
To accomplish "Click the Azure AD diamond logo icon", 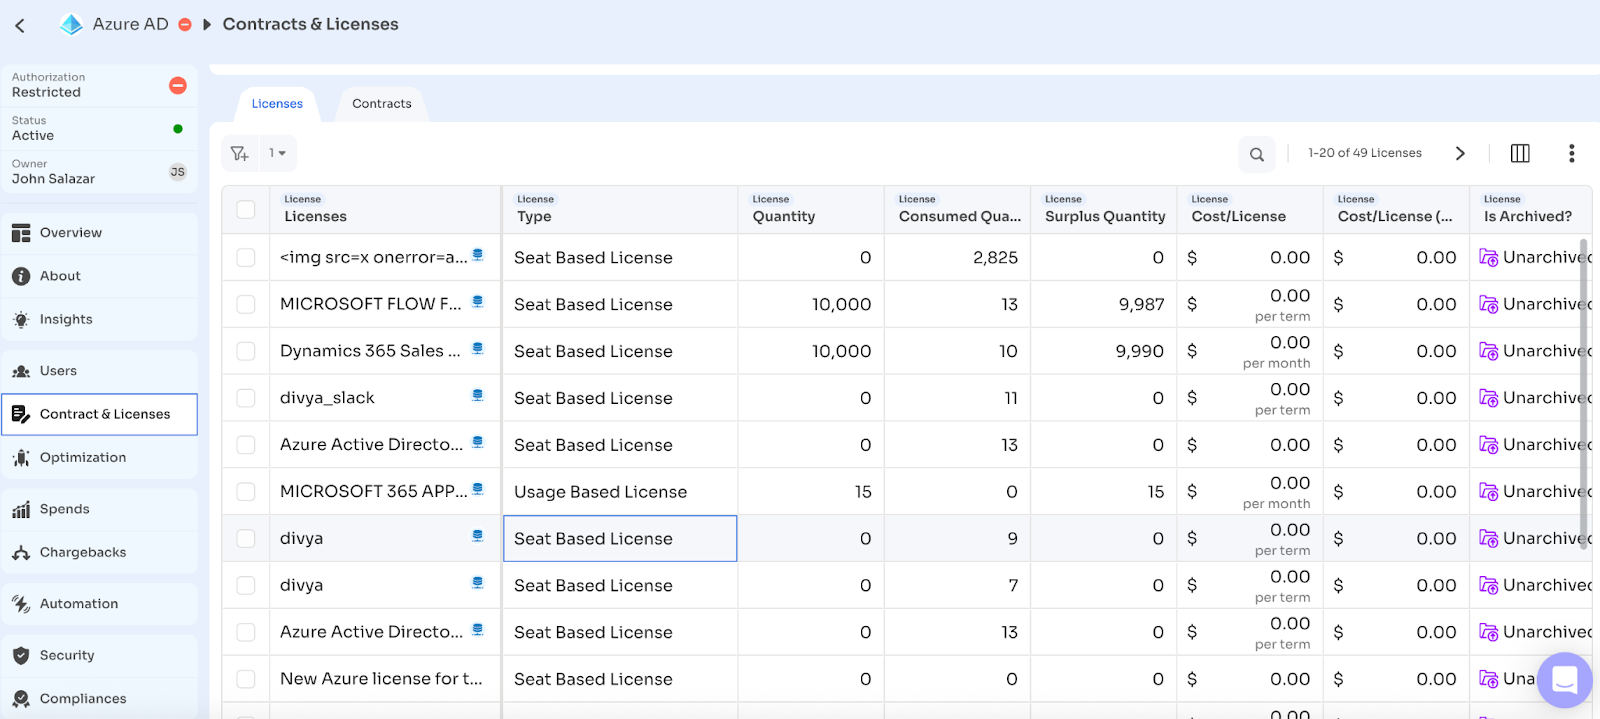I will coord(71,24).
